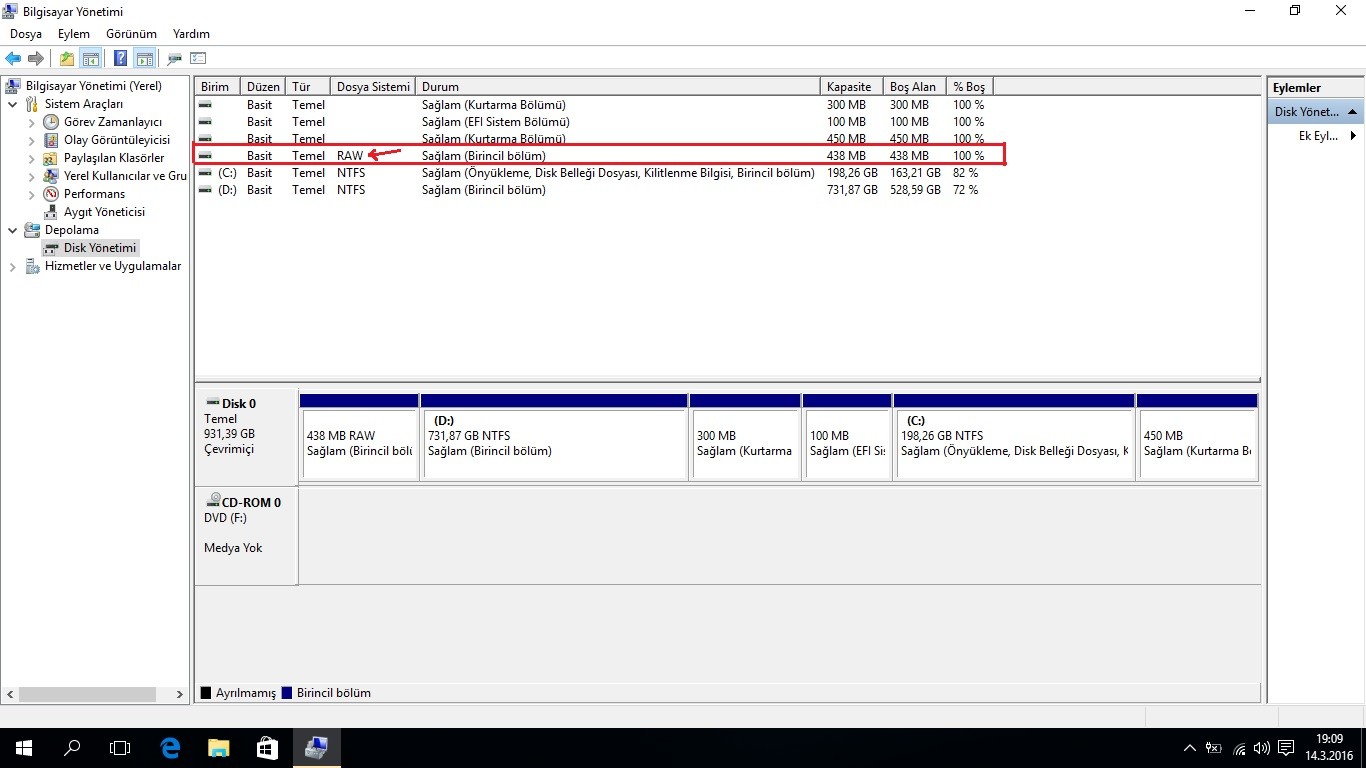1366x768 pixels.
Task: Click the Olay Görüntüleyicisi icon
Action: click(x=51, y=140)
